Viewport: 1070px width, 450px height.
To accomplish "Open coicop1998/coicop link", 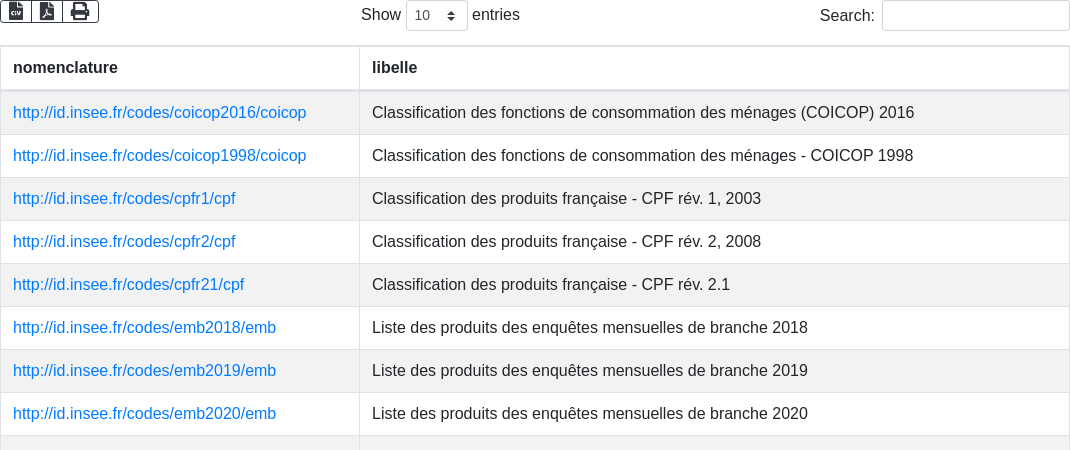I will point(160,156).
